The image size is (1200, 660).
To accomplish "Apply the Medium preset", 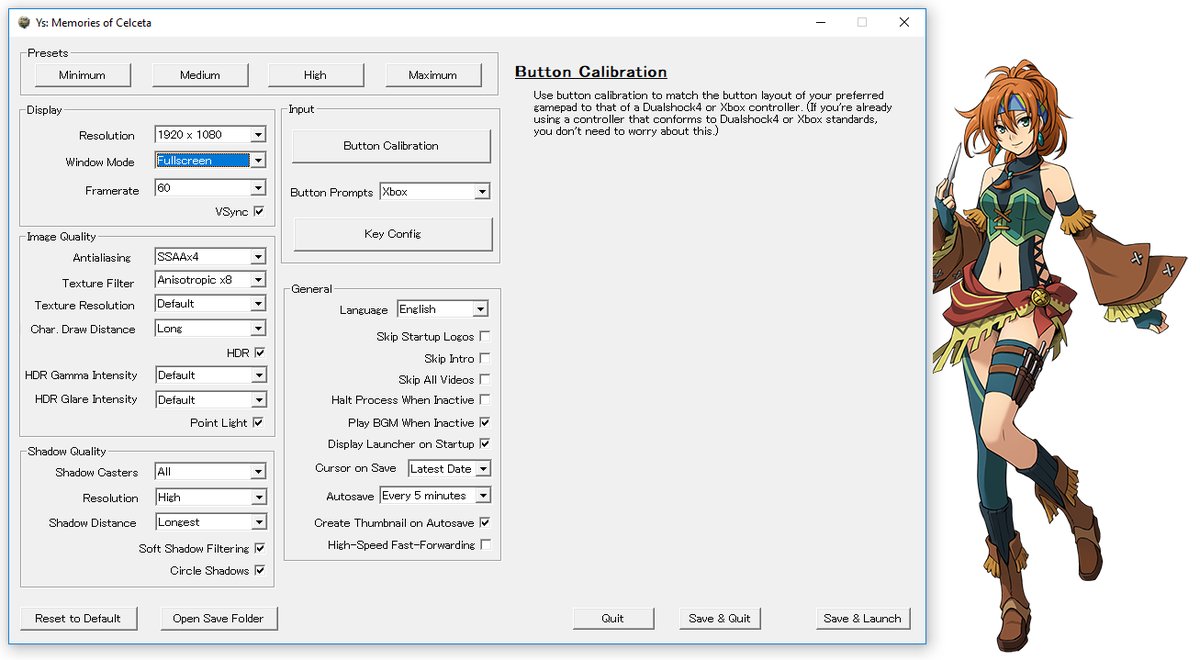I will click(200, 75).
